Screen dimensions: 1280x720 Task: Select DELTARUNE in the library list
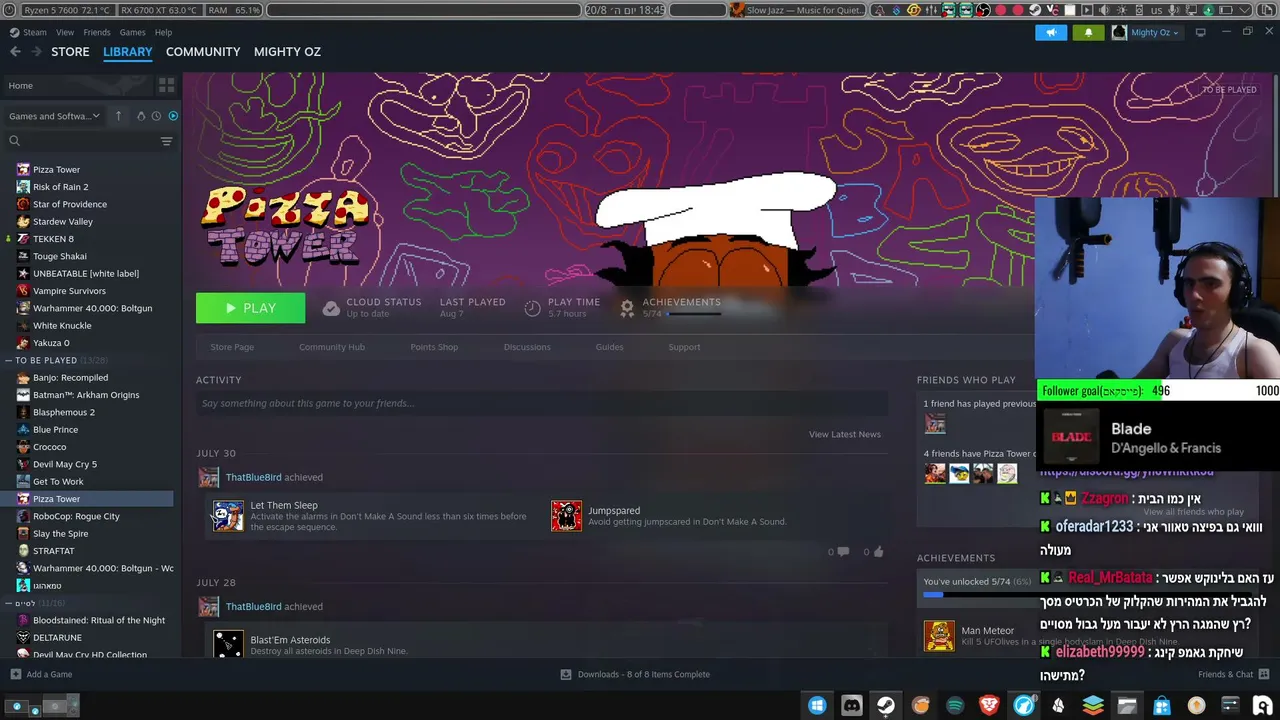pyautogui.click(x=57, y=638)
